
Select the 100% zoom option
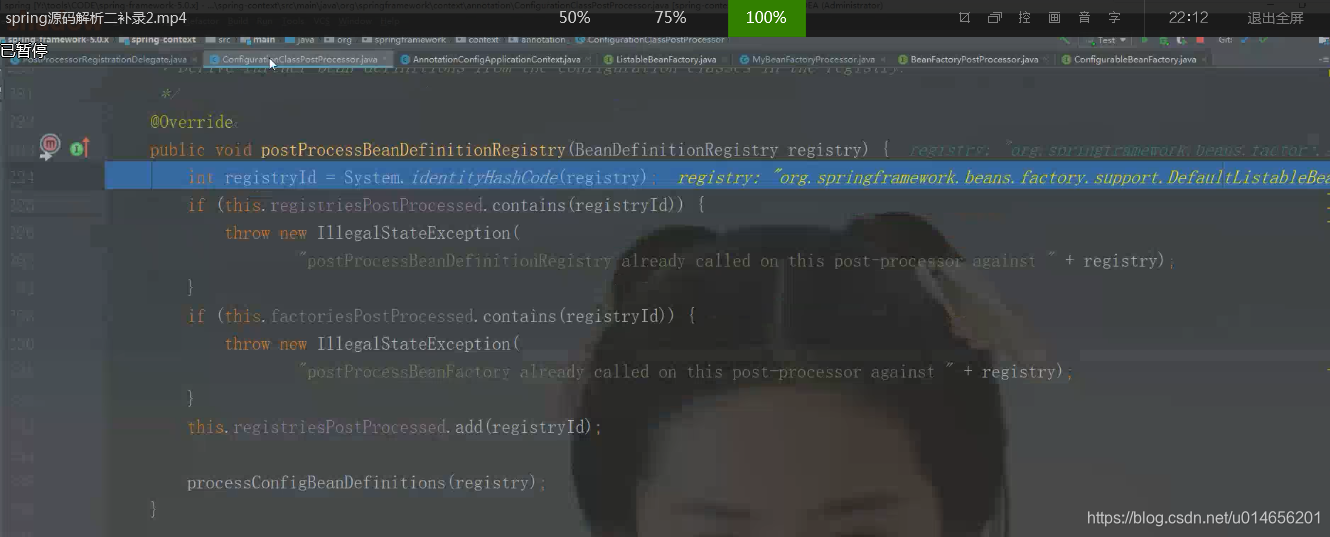[766, 18]
